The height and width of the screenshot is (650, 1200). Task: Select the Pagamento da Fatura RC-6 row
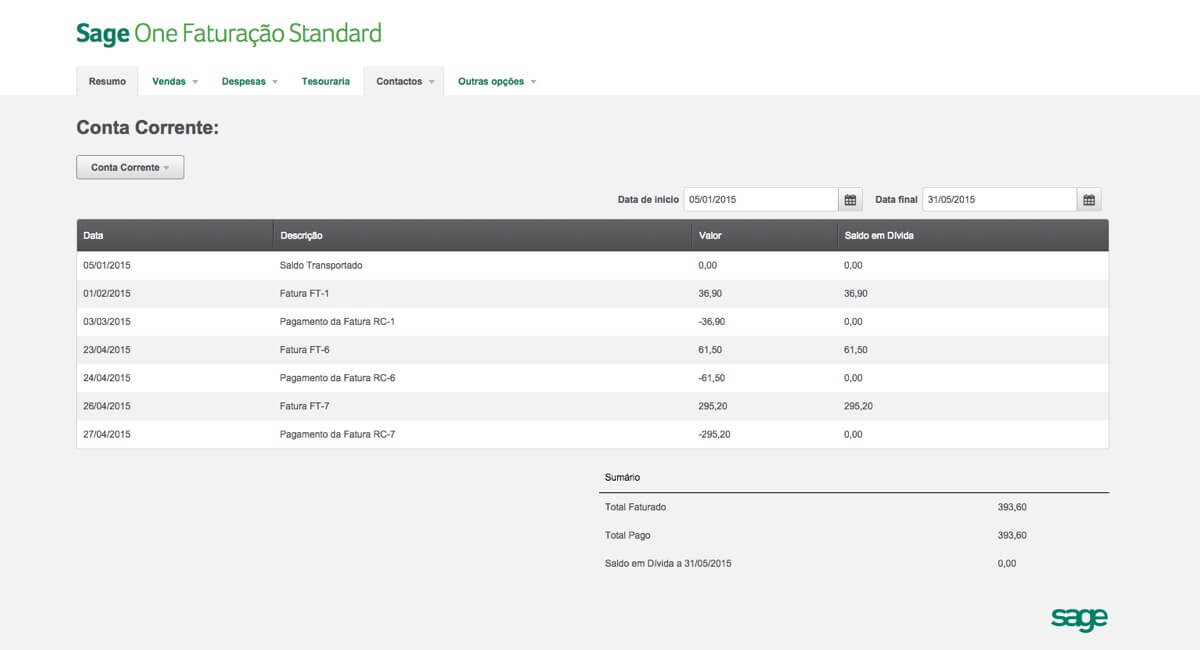[x=341, y=378]
